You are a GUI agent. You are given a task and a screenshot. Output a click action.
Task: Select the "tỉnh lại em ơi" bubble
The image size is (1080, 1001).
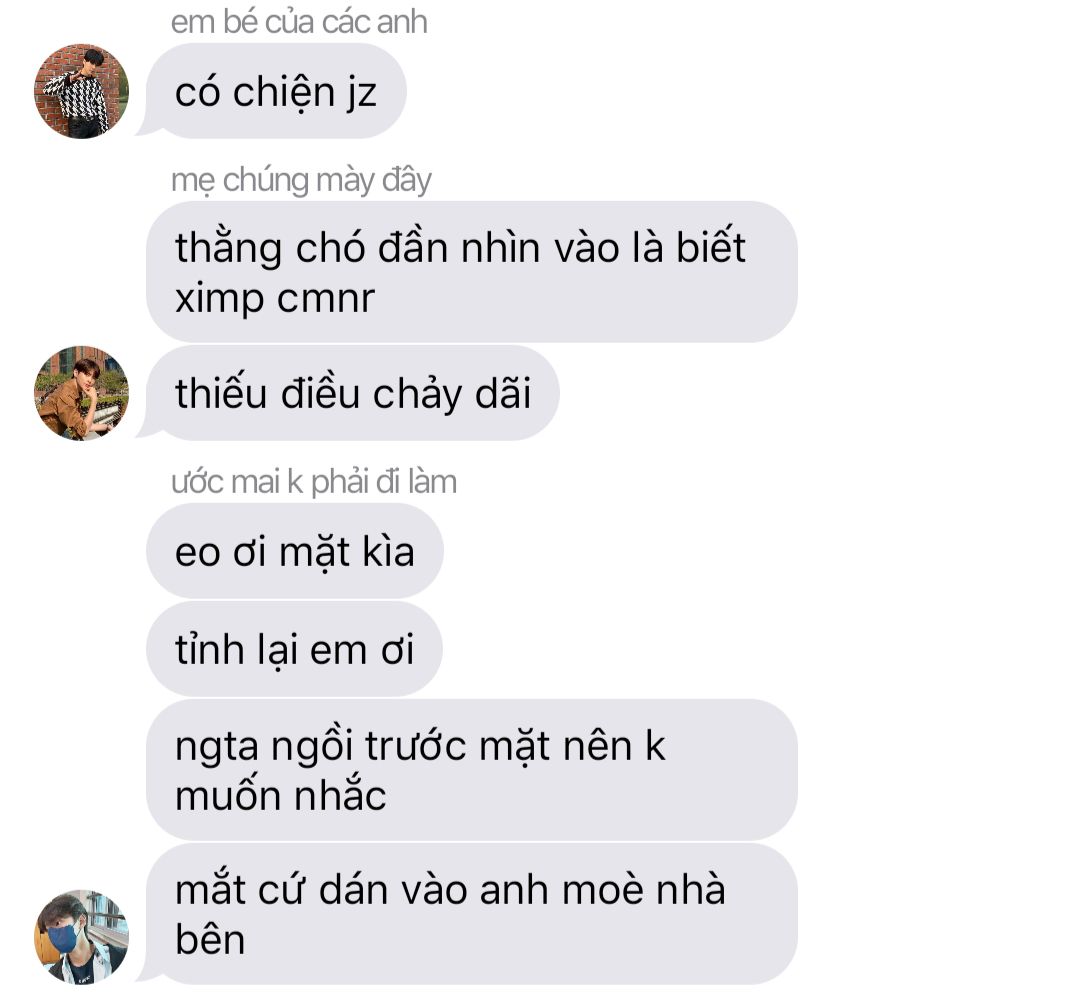pos(293,649)
